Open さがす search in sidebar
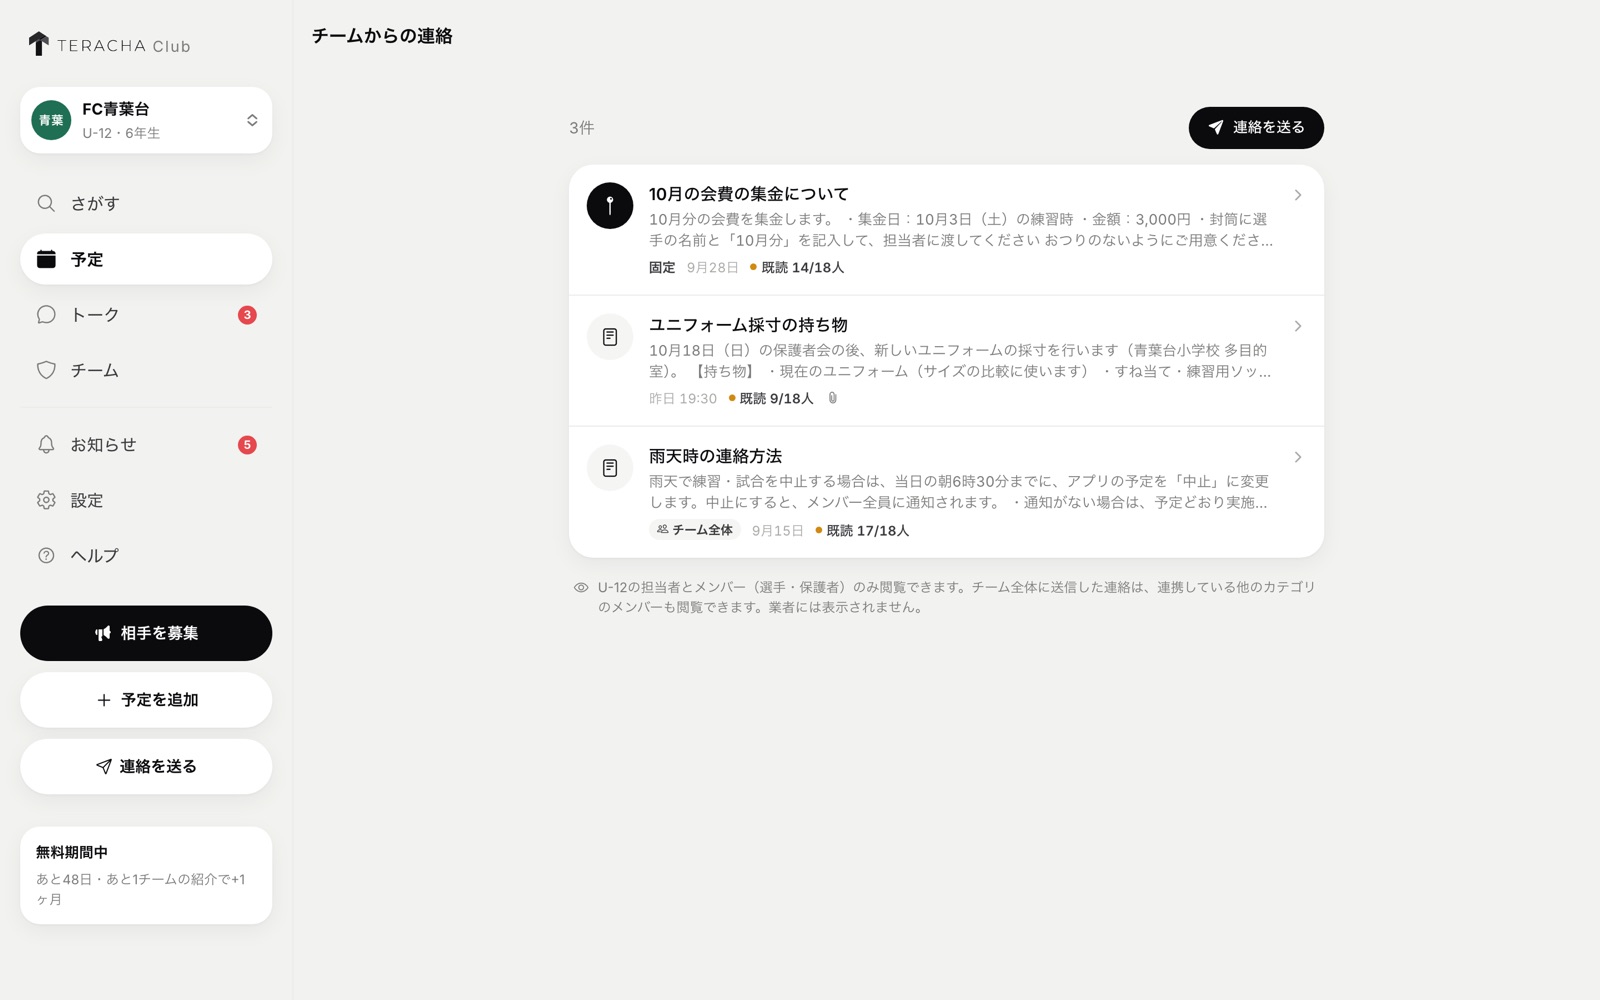Image resolution: width=1600 pixels, height=1000 pixels. click(146, 203)
